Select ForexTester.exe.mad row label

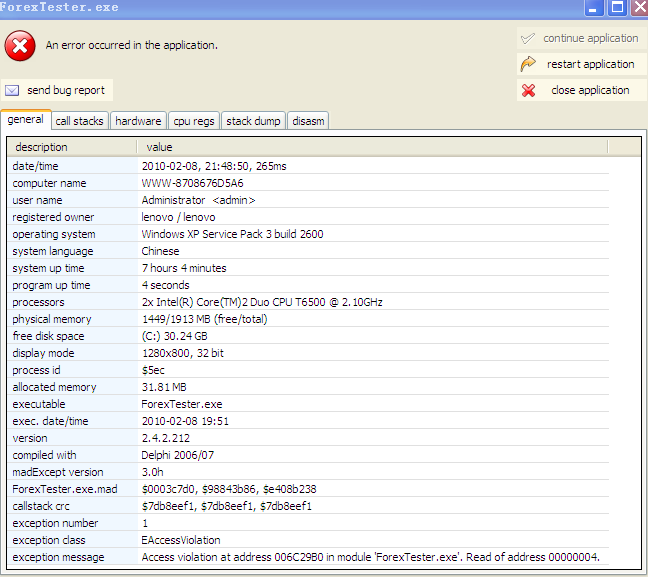(65, 489)
